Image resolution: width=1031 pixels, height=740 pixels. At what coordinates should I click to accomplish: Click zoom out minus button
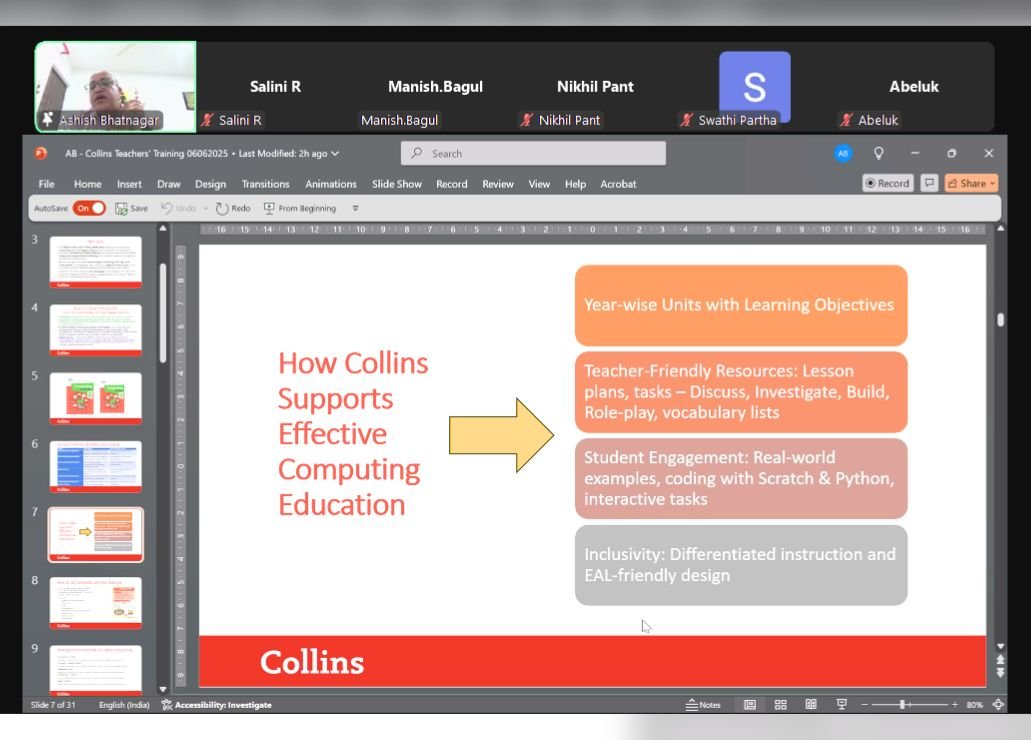pyautogui.click(x=865, y=704)
